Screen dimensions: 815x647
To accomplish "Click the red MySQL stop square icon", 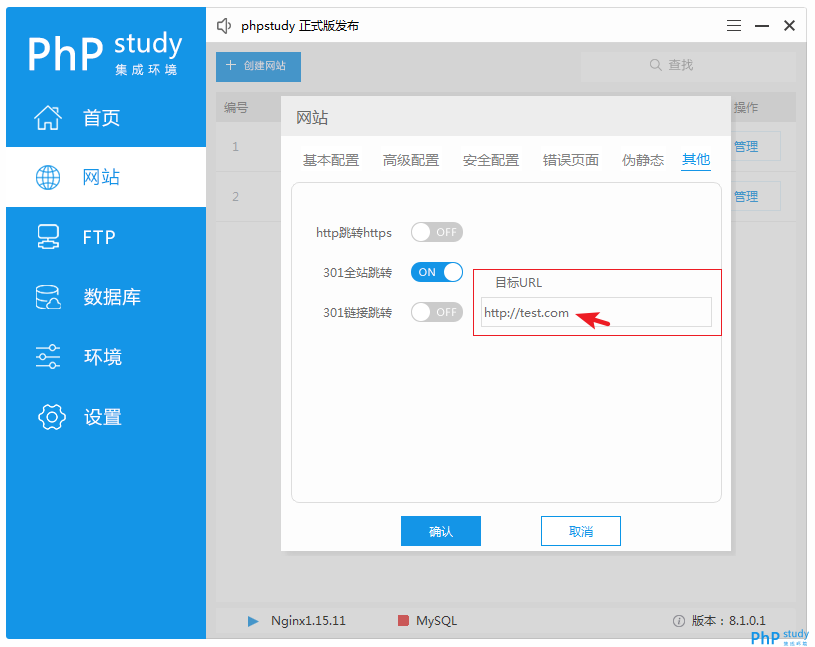I will [x=403, y=620].
